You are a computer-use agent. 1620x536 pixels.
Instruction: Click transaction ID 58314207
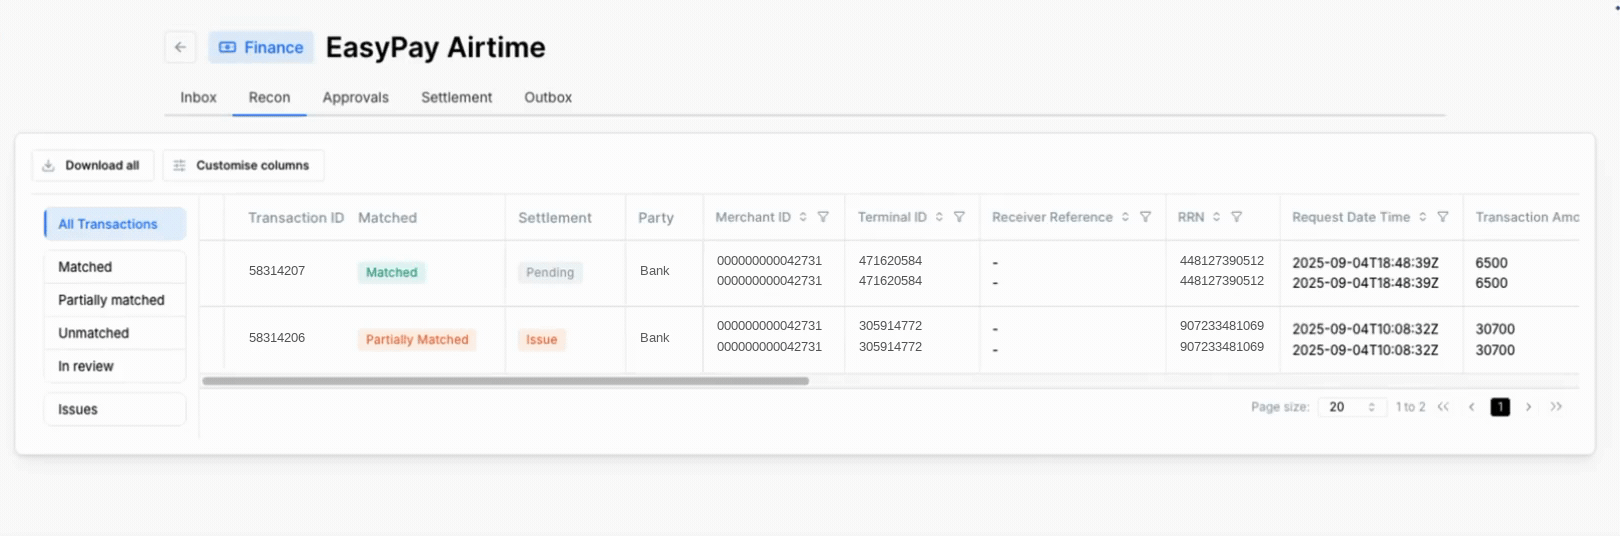277,271
